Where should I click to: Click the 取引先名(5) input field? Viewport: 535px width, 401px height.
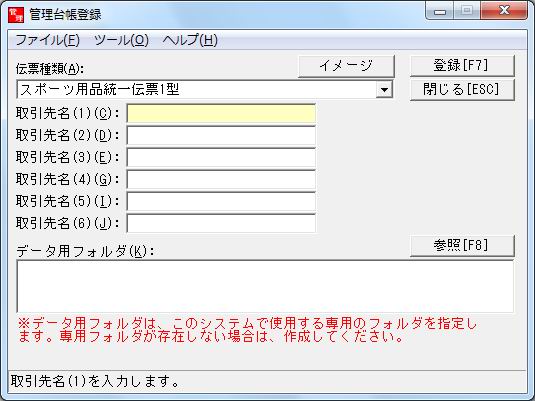click(221, 201)
